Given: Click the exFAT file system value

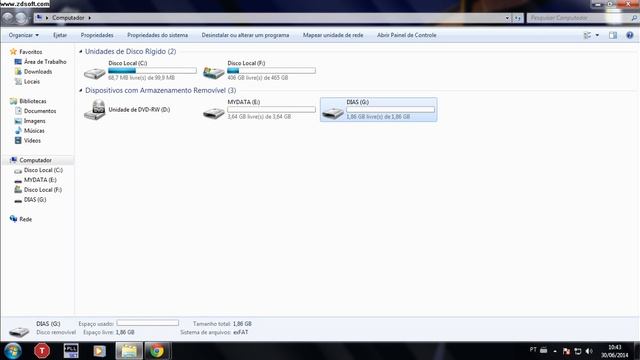Looking at the screenshot, I should (x=241, y=332).
